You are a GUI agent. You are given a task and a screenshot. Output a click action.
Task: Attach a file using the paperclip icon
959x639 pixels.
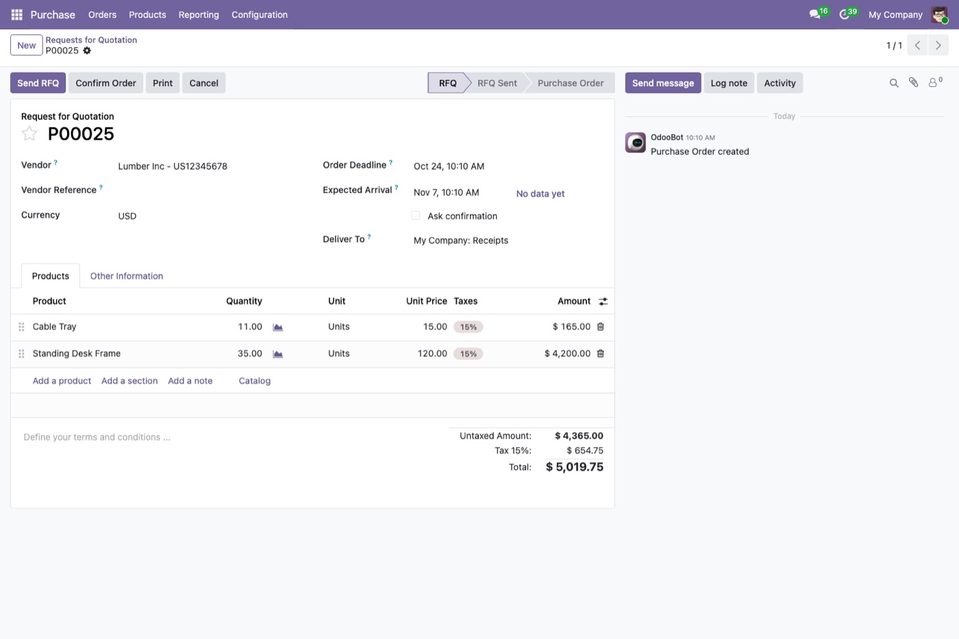point(913,83)
